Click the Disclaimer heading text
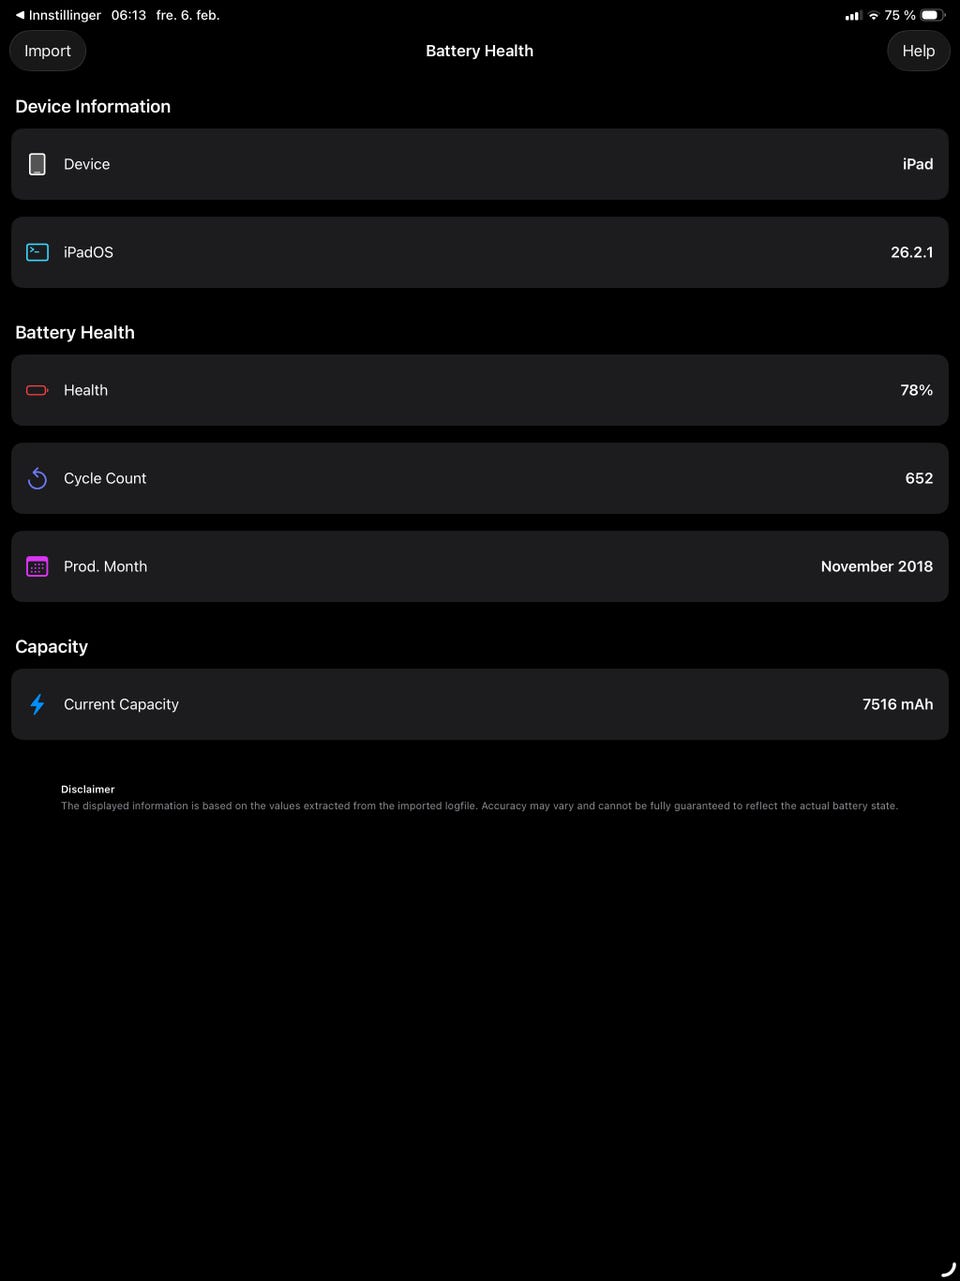The height and width of the screenshot is (1281, 960). 88,789
